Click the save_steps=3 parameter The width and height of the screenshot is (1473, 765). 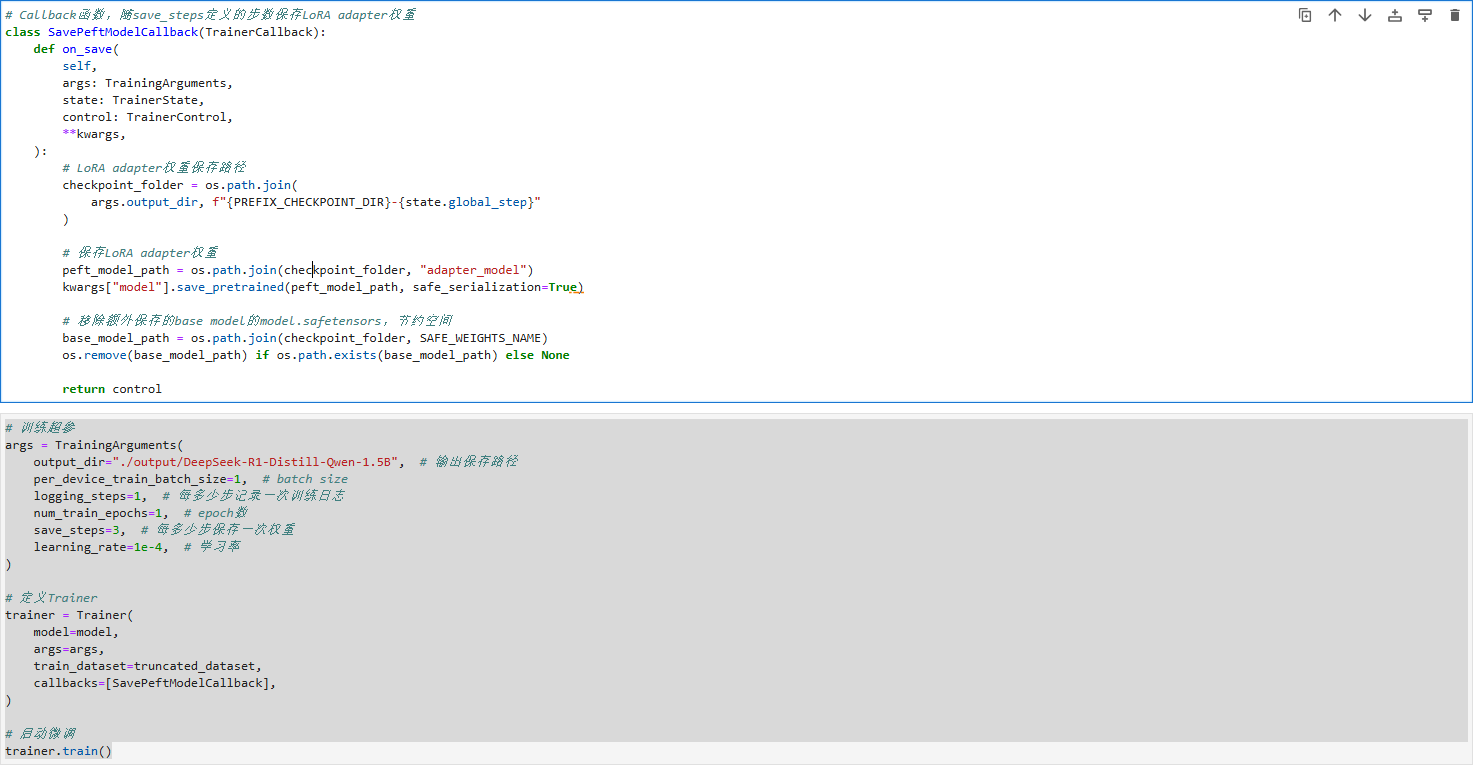[x=76, y=530]
